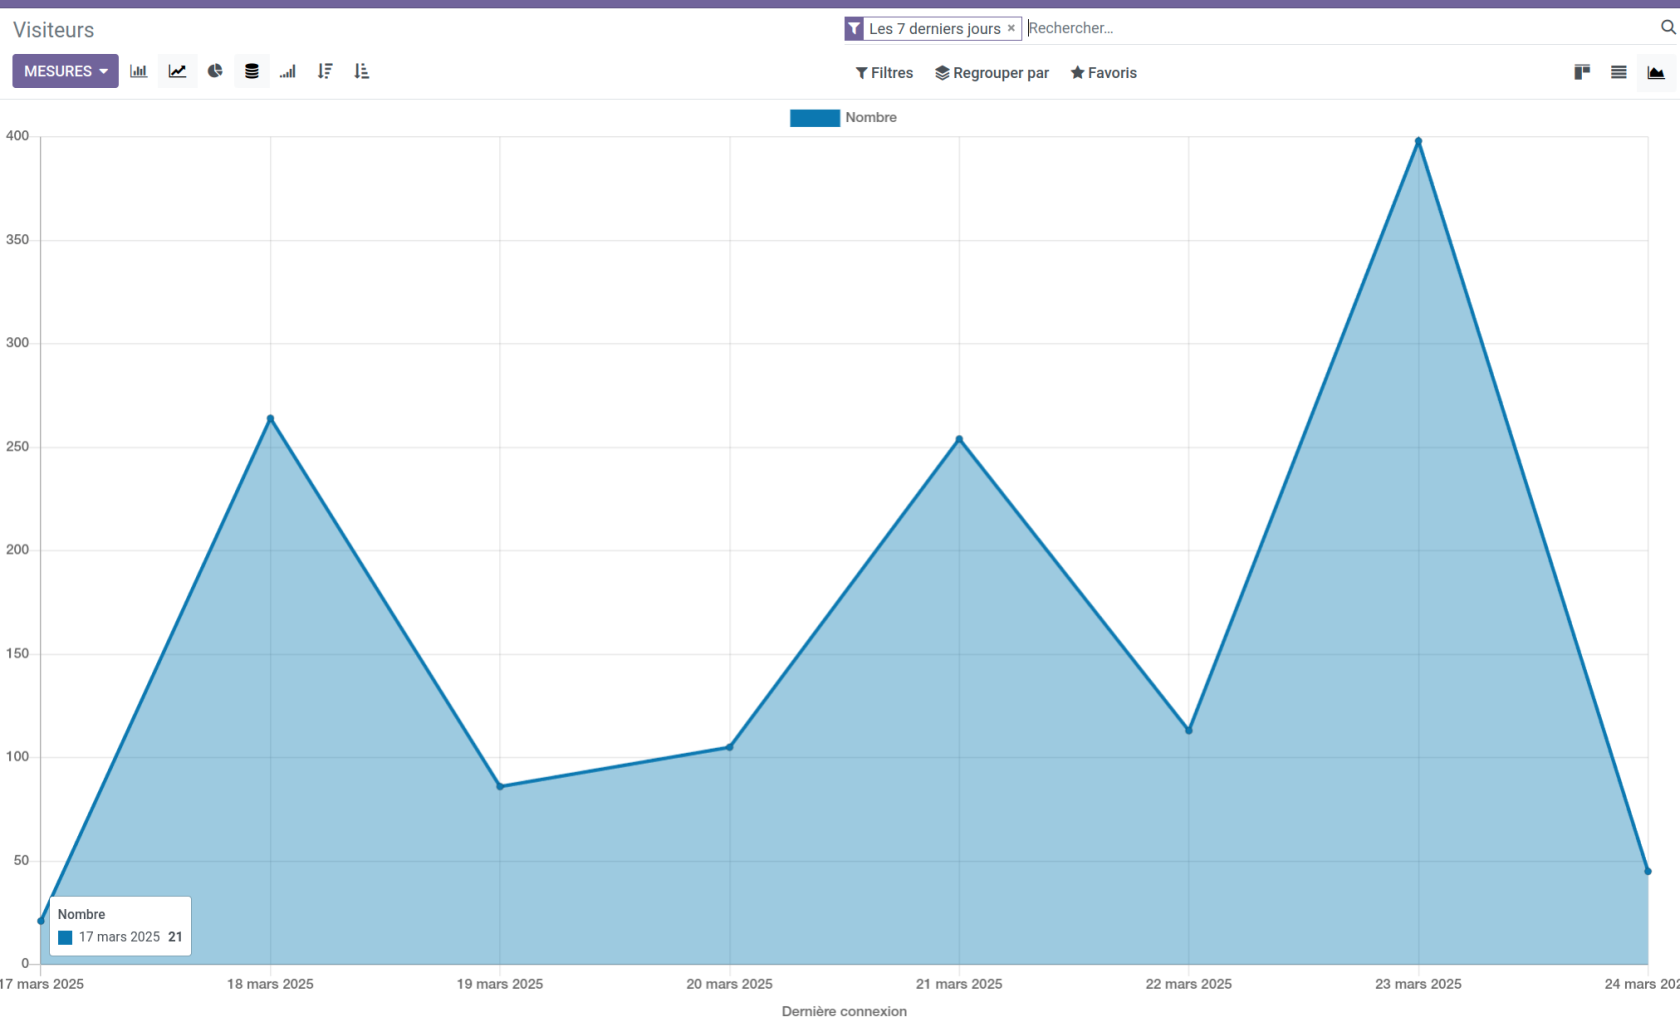
Task: Click the 23 mars 2025 peak data point
Action: (1418, 141)
